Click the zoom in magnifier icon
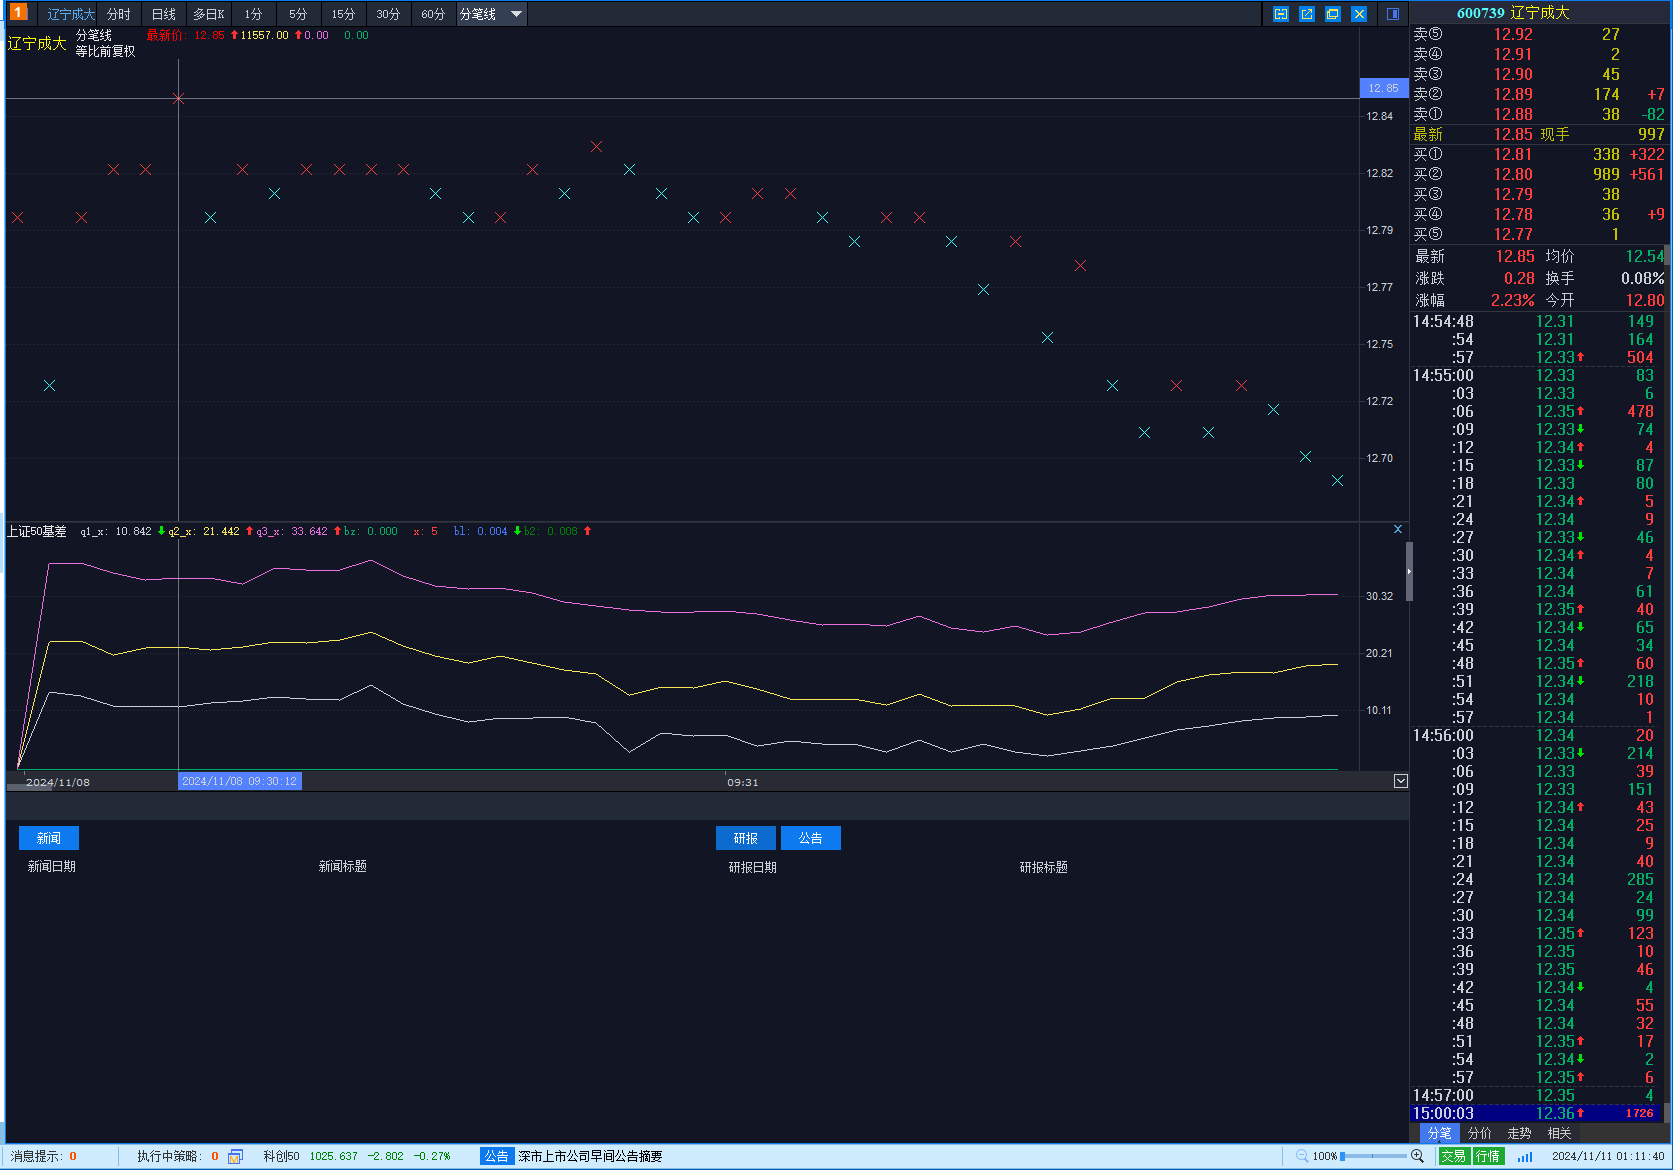This screenshot has height=1170, width=1673. click(1417, 1156)
